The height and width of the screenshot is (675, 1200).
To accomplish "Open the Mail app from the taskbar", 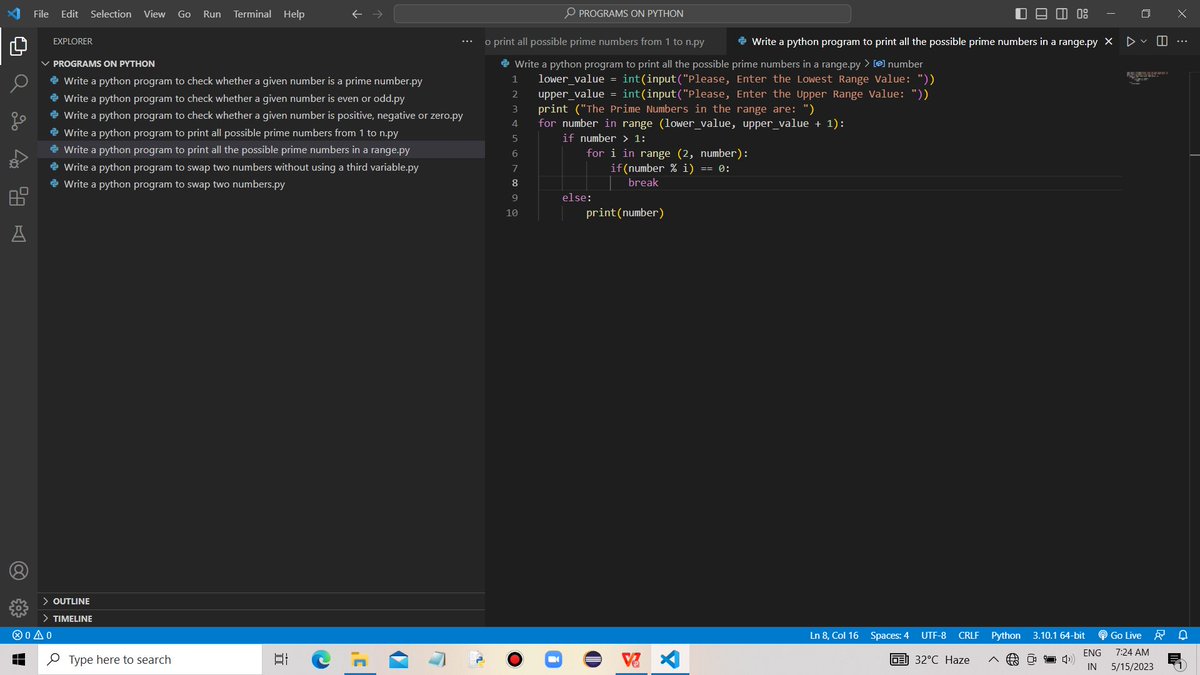I will (397, 659).
